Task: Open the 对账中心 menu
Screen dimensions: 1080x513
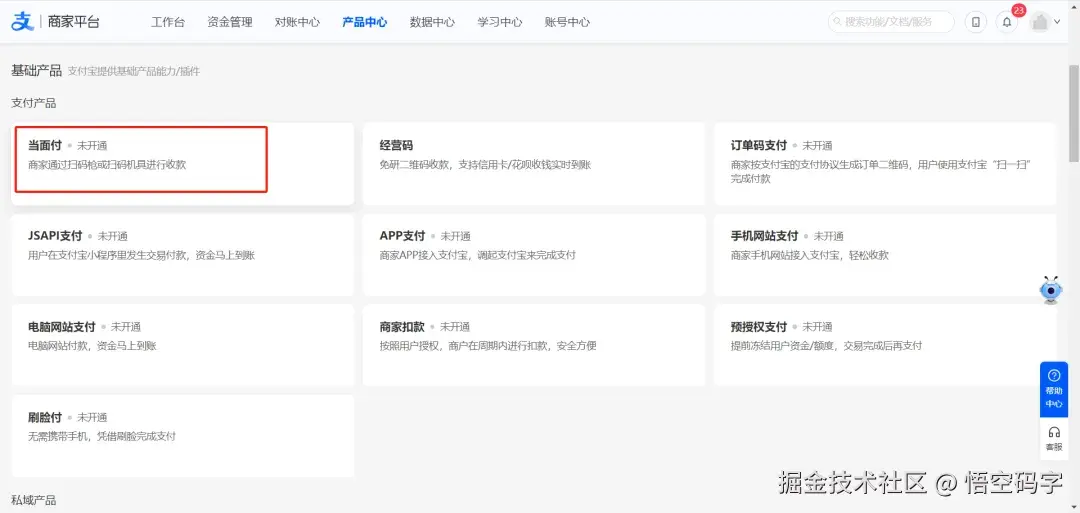Action: pos(298,22)
